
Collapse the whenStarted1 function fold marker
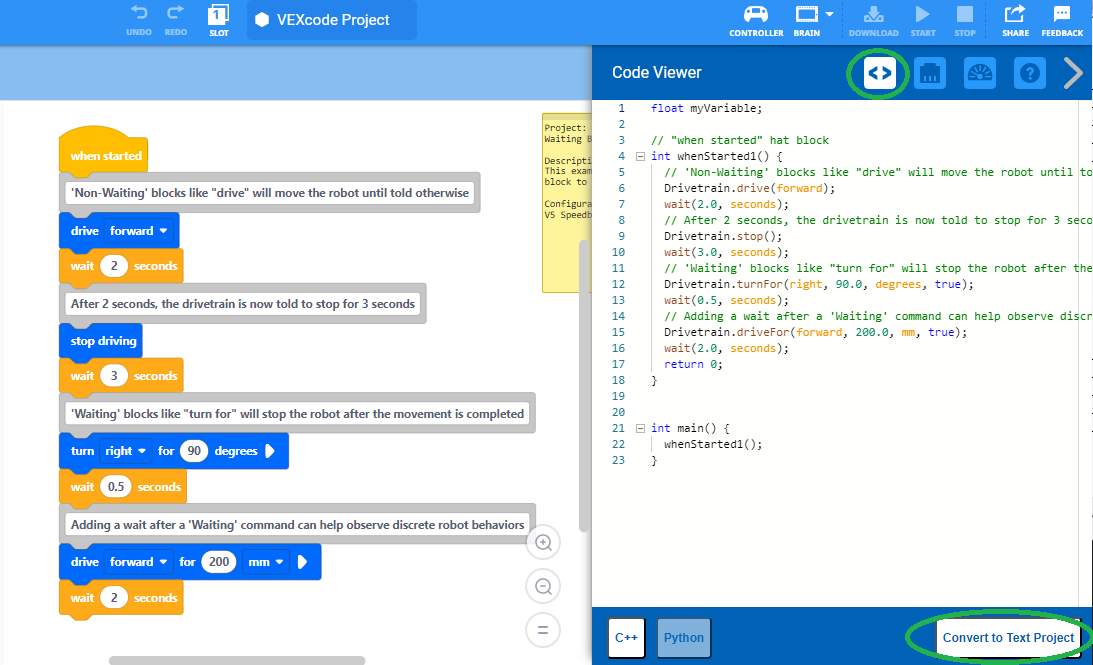(x=641, y=157)
